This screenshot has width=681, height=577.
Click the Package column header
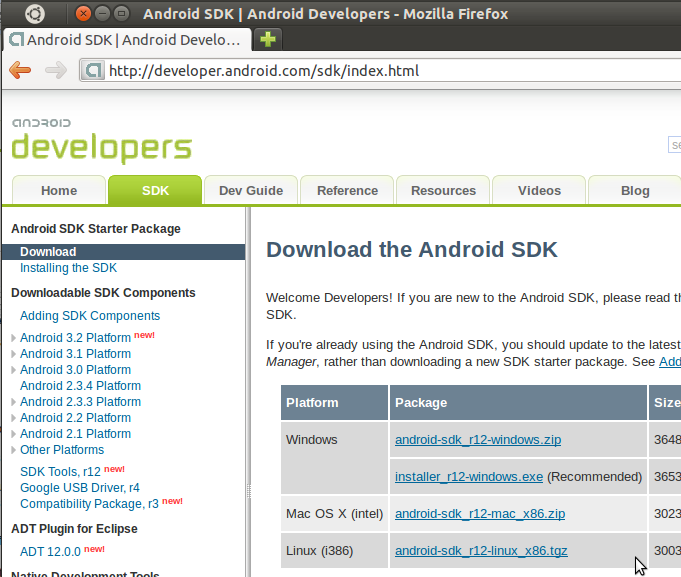[518, 402]
